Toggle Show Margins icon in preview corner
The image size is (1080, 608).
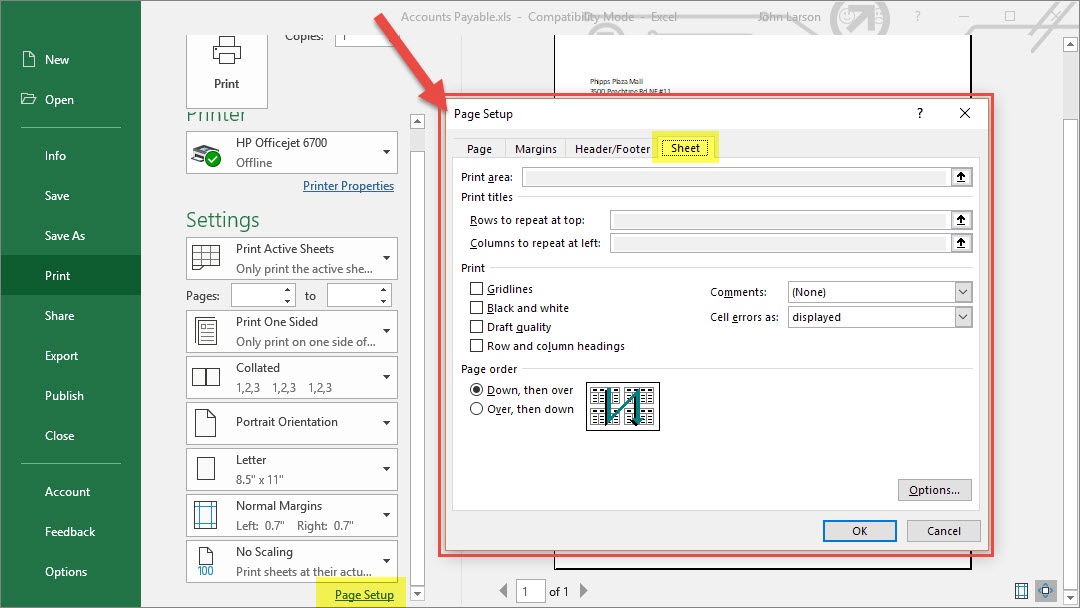tap(1021, 591)
